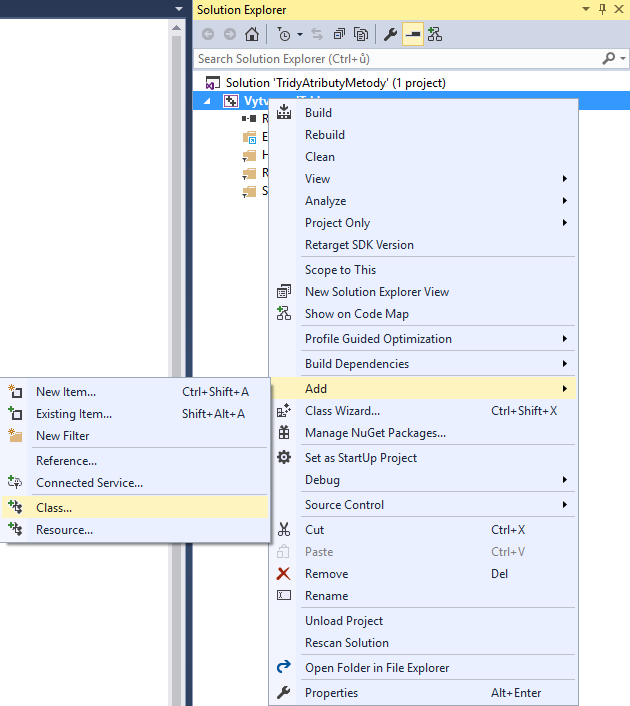630x706 pixels.
Task: Select Retarget SDK Version
Action: pyautogui.click(x=423, y=245)
